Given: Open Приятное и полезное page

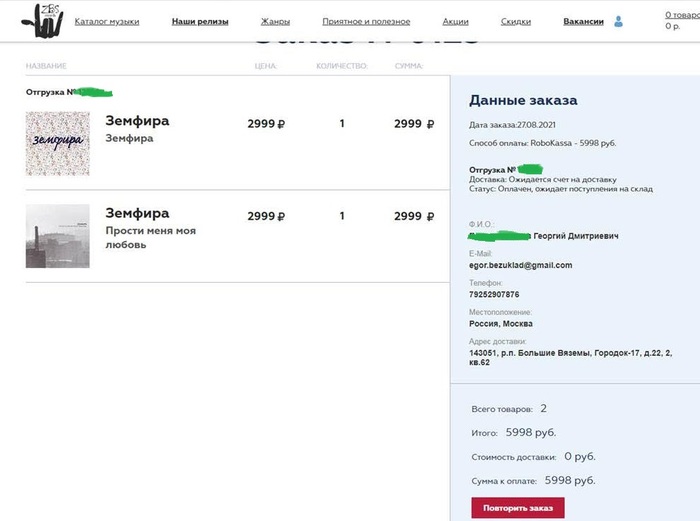Looking at the screenshot, I should [x=365, y=21].
